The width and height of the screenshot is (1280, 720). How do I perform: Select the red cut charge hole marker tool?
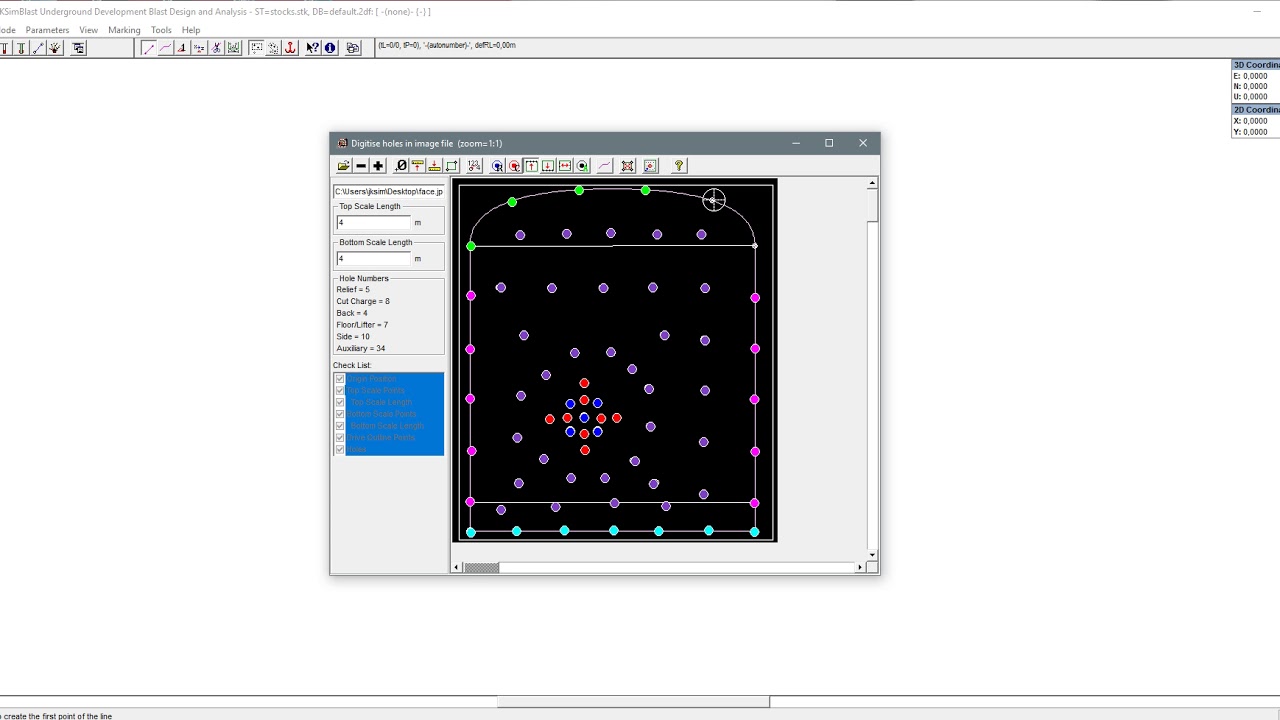[x=514, y=166]
